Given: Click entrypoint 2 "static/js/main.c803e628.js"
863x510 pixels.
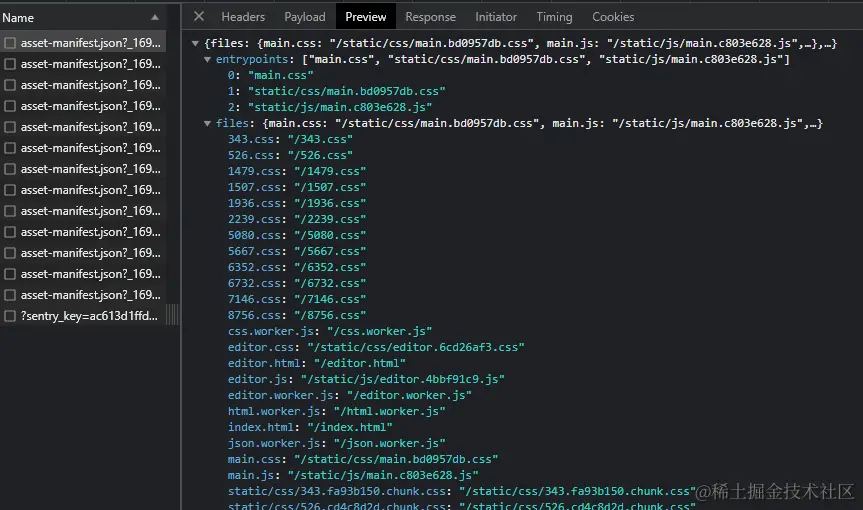Looking at the screenshot, I should tap(340, 107).
